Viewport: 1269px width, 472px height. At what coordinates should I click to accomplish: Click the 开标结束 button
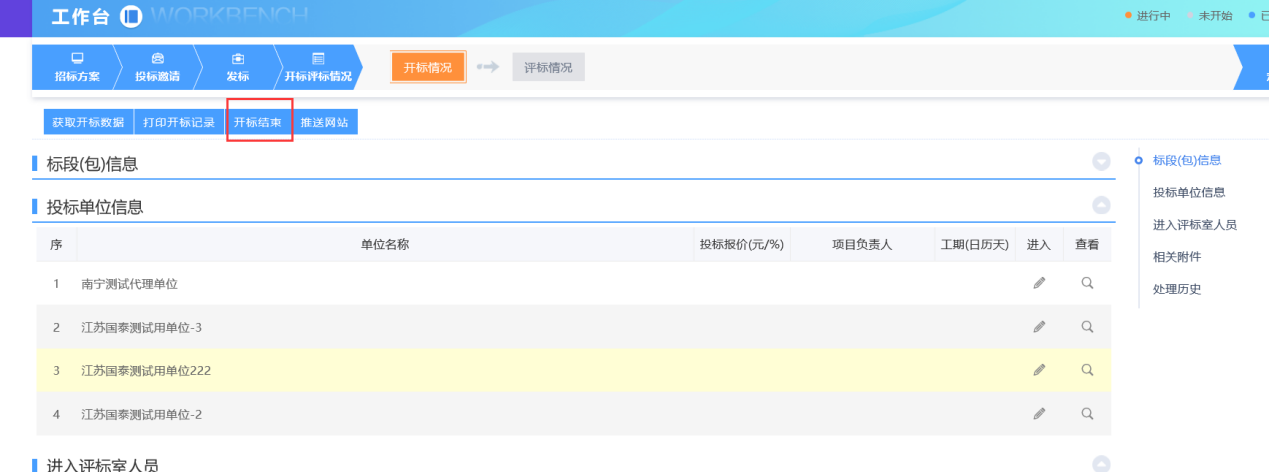[258, 122]
